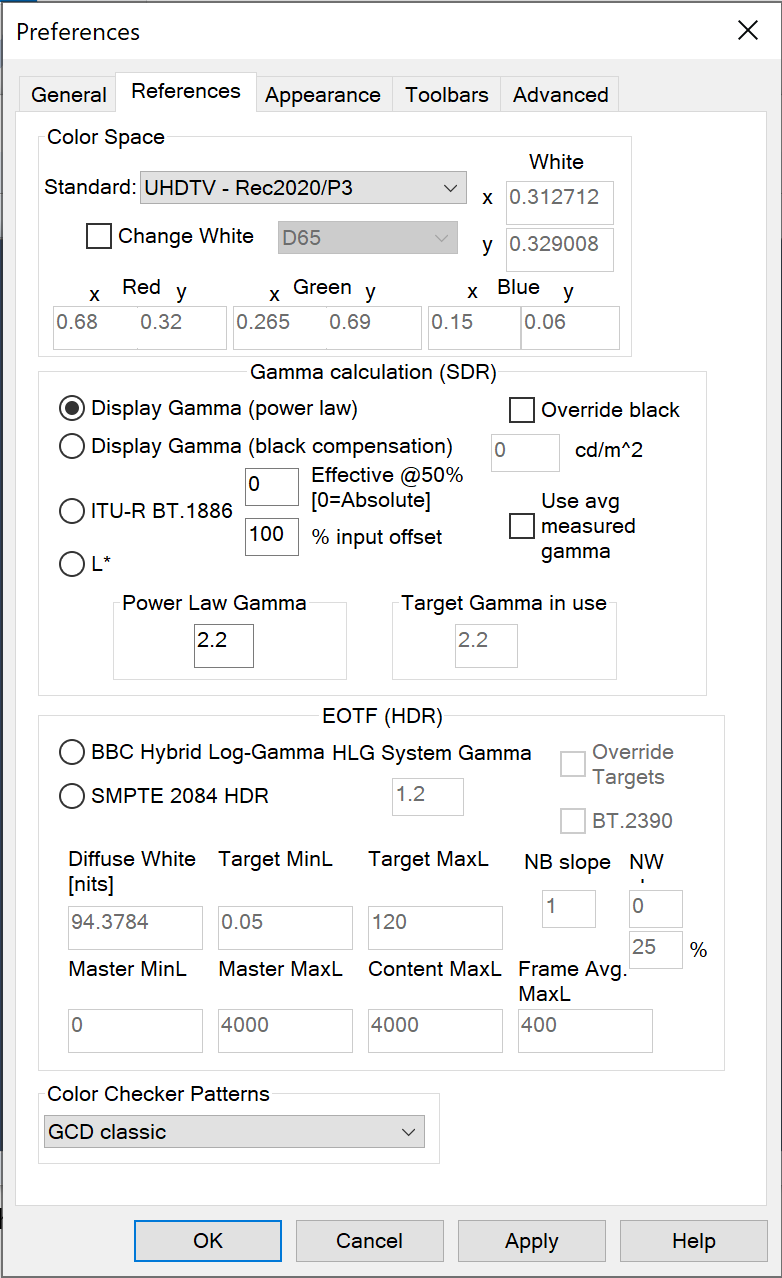Select SMPTE 2084 HDR EOTF

pyautogui.click(x=71, y=796)
